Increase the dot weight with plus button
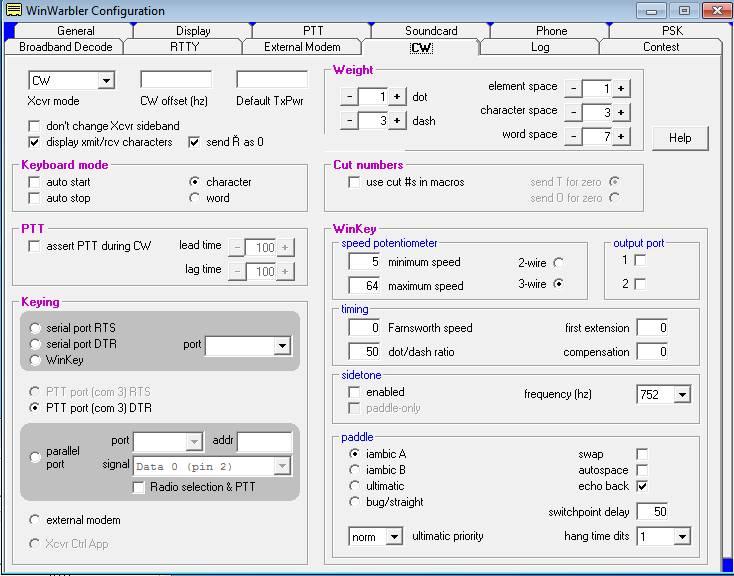The width and height of the screenshot is (734, 576). [397, 97]
